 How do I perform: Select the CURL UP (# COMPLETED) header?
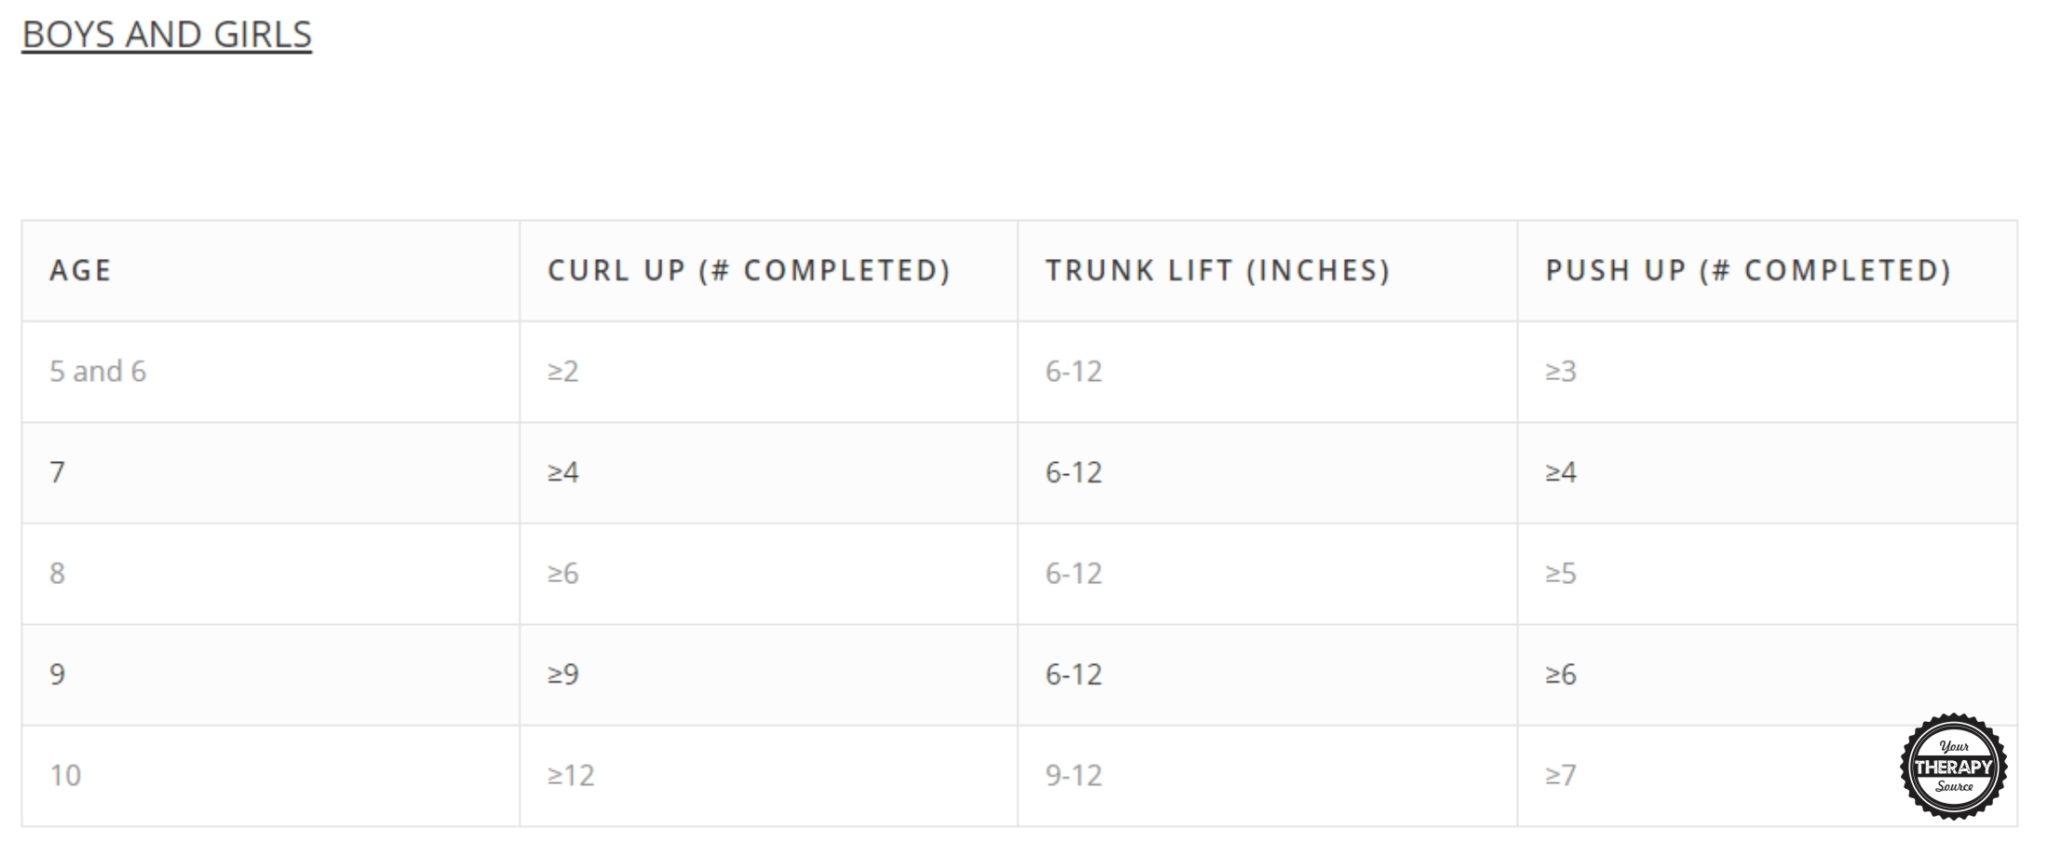click(748, 271)
